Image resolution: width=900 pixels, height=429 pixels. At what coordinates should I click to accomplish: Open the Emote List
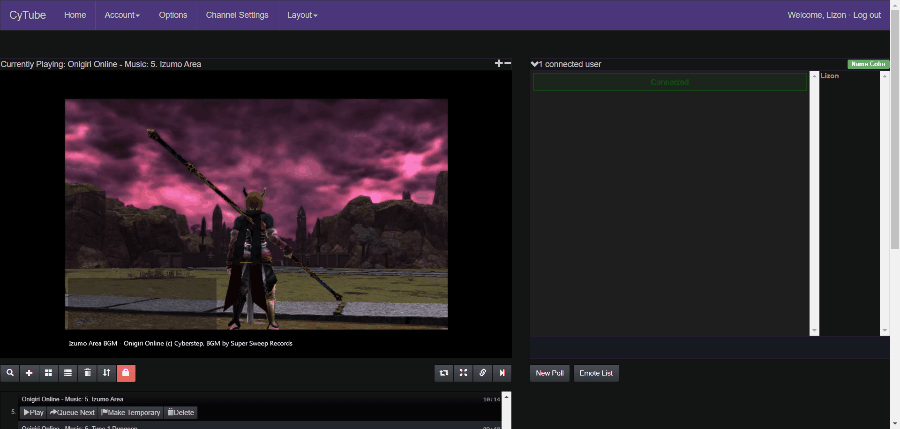[x=596, y=373]
